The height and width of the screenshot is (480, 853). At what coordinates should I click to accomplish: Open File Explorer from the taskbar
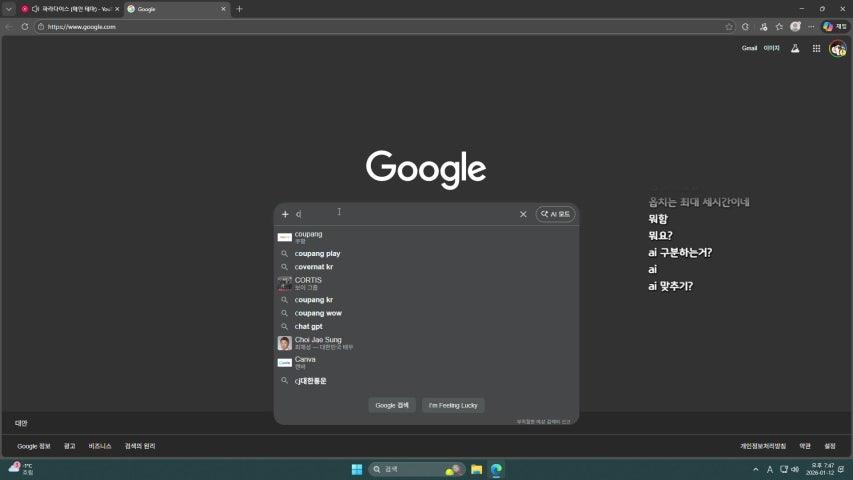click(477, 469)
